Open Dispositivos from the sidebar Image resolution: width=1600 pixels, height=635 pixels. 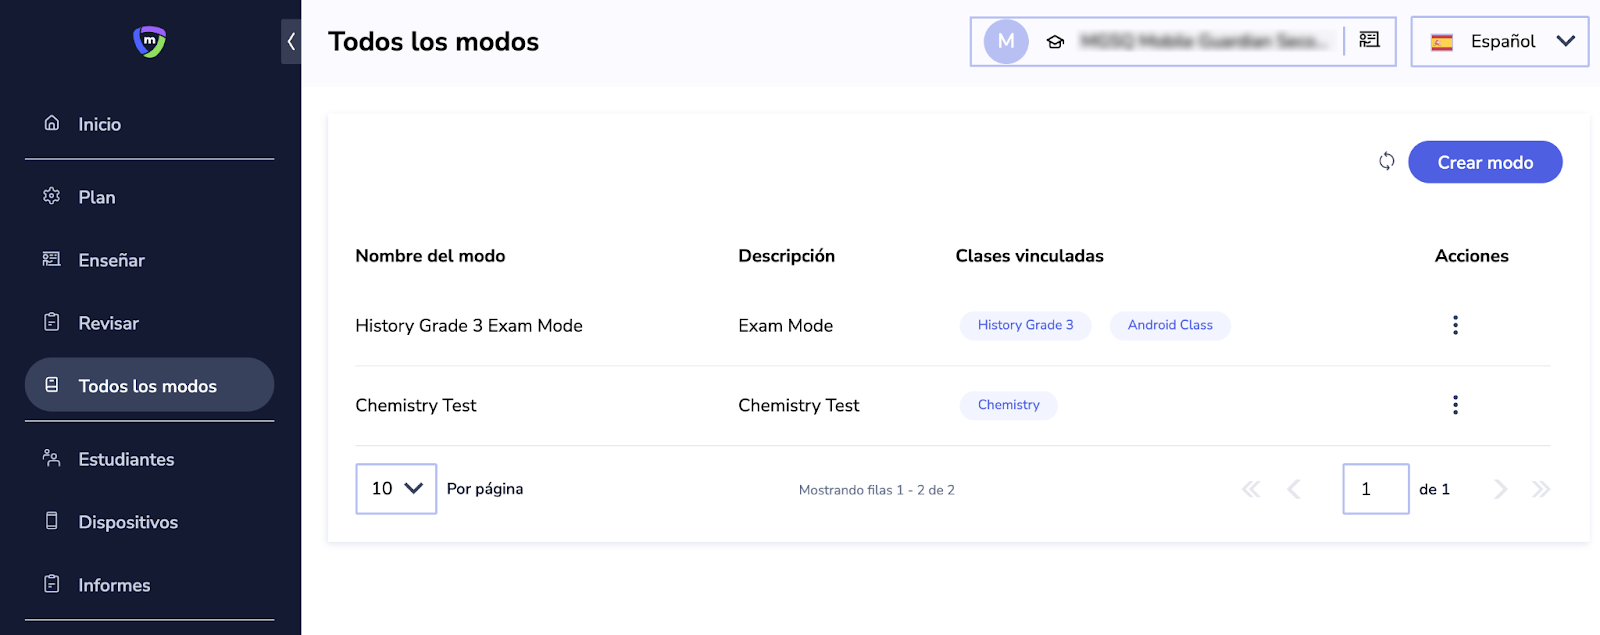(x=128, y=522)
